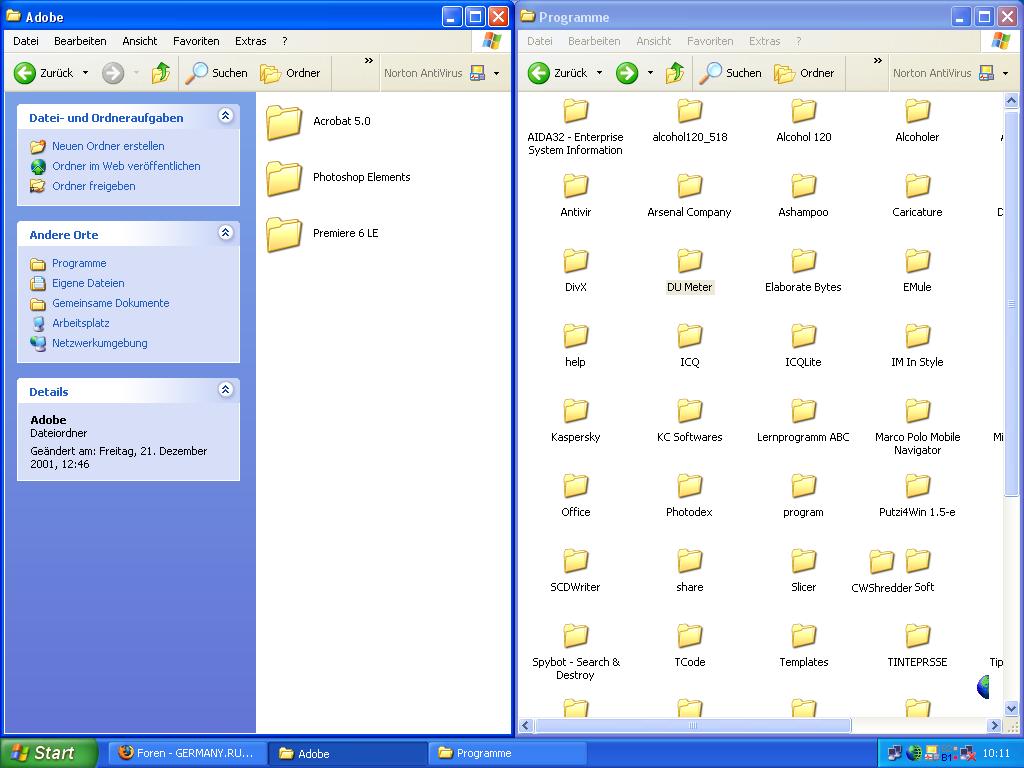Select the Marco Polo Mobile Navigator folder
1024x768 pixels.
(x=918, y=428)
